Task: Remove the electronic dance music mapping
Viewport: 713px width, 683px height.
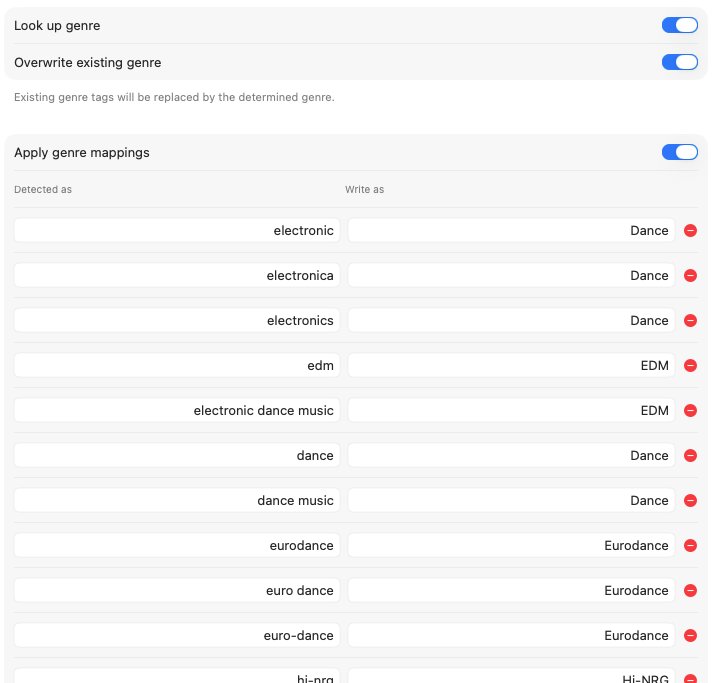Action: point(690,411)
